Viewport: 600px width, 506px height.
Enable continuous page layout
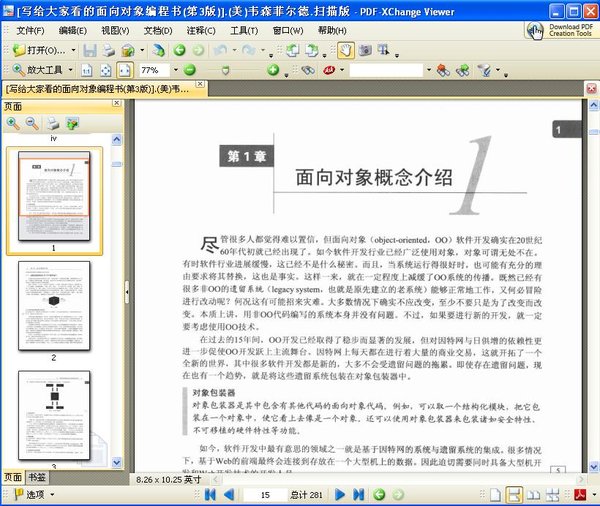coord(512,495)
